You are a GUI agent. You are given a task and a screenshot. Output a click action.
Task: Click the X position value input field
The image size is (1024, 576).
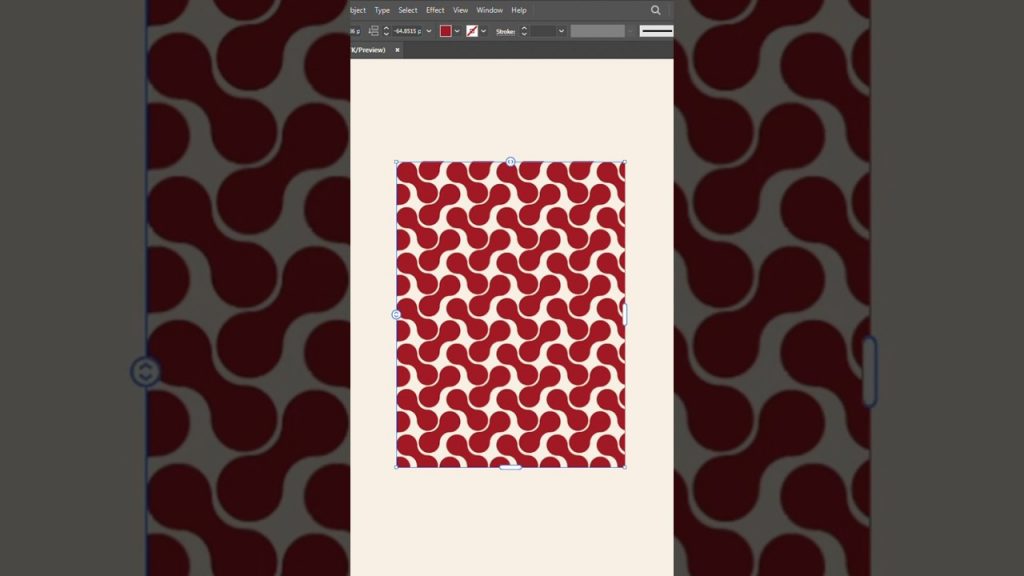[406, 31]
